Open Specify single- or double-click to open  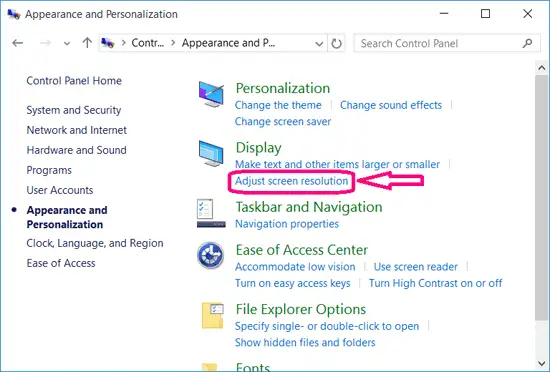327,326
